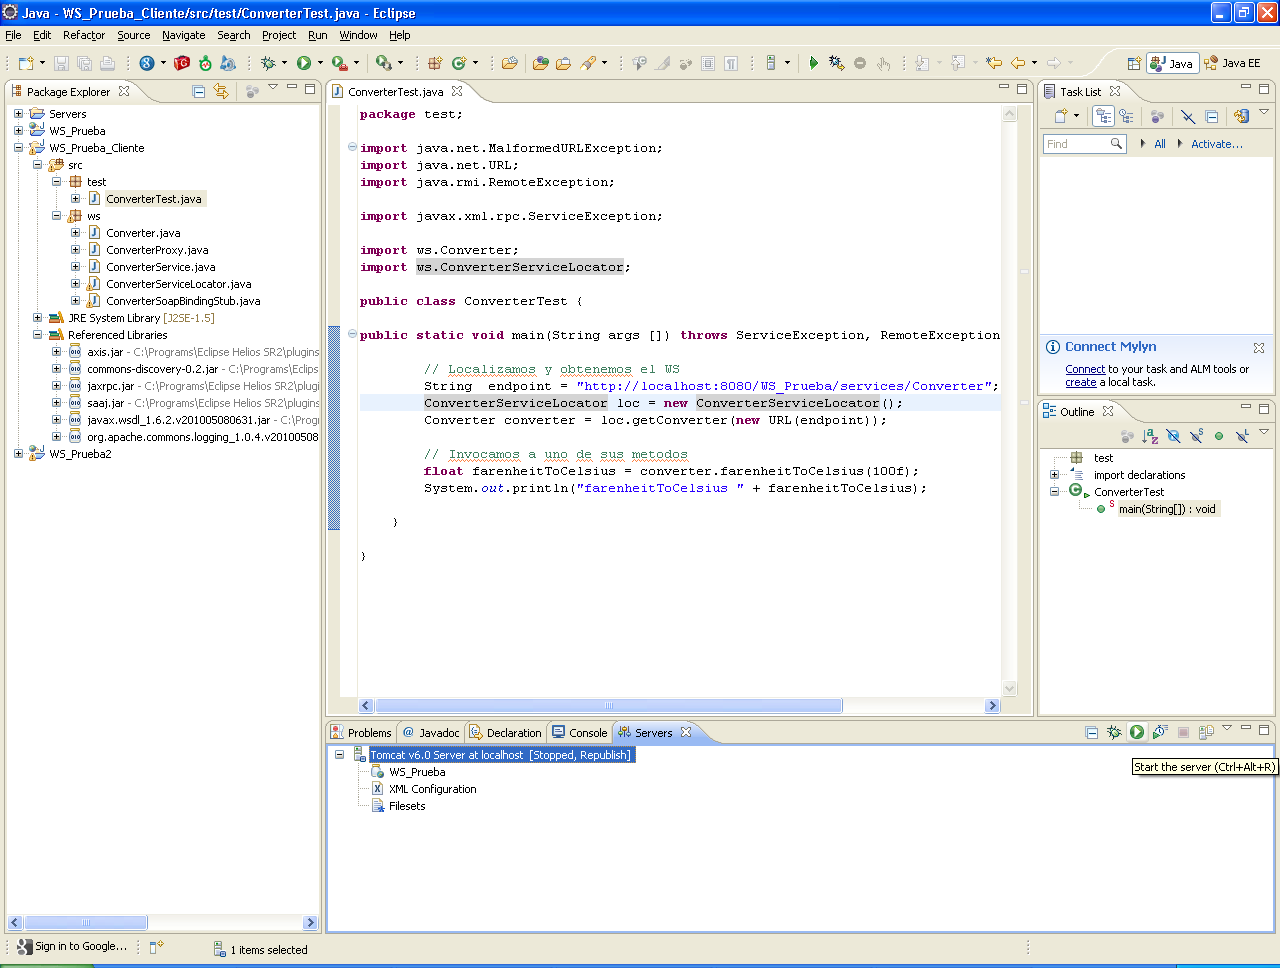
Task: Switch to the Problems tab
Action: pyautogui.click(x=361, y=733)
